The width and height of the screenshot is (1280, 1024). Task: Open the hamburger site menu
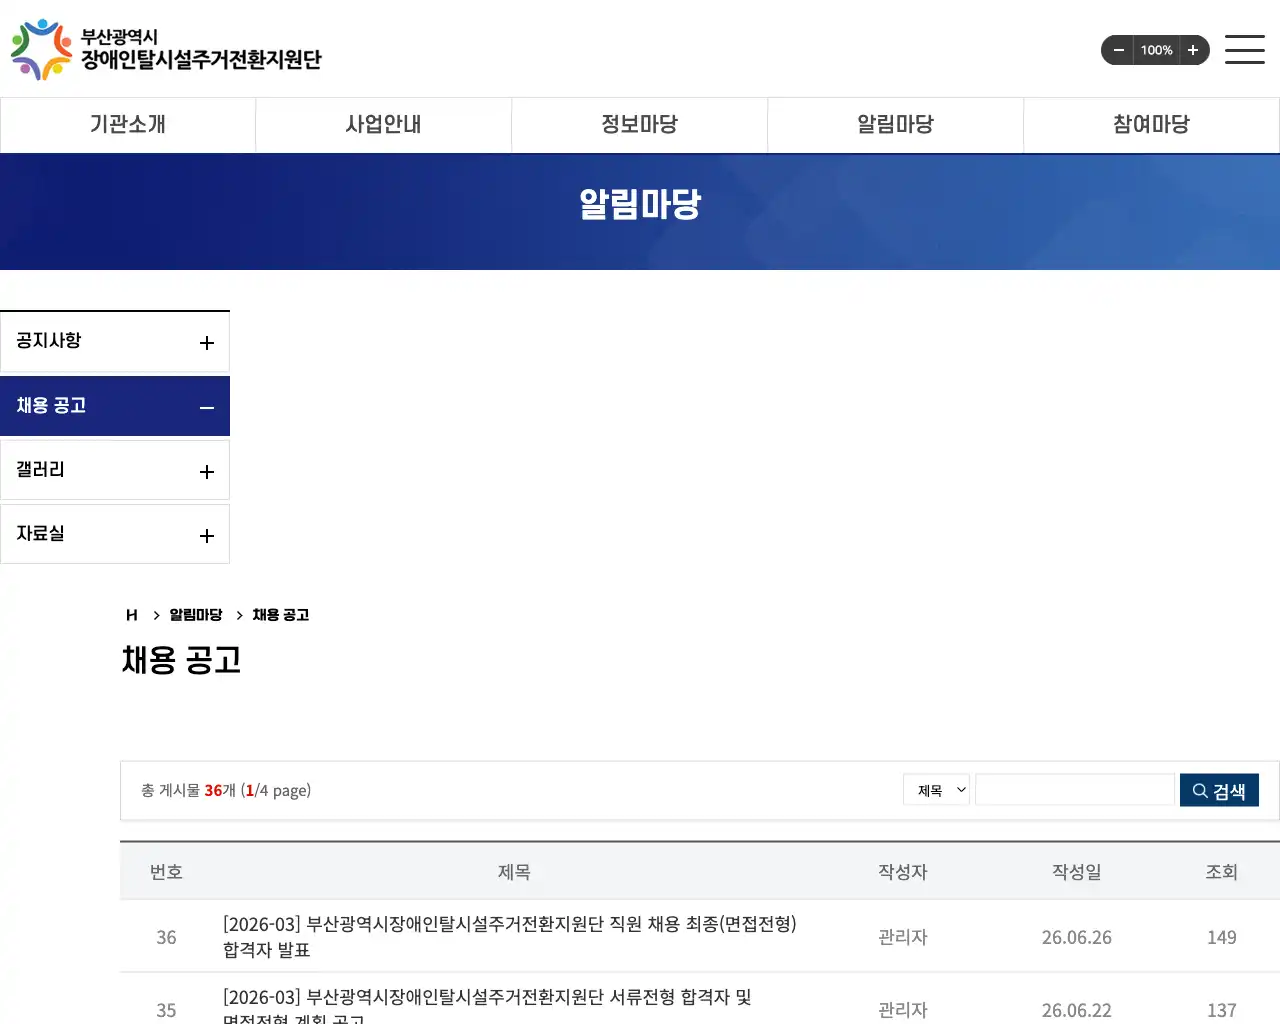click(1245, 49)
